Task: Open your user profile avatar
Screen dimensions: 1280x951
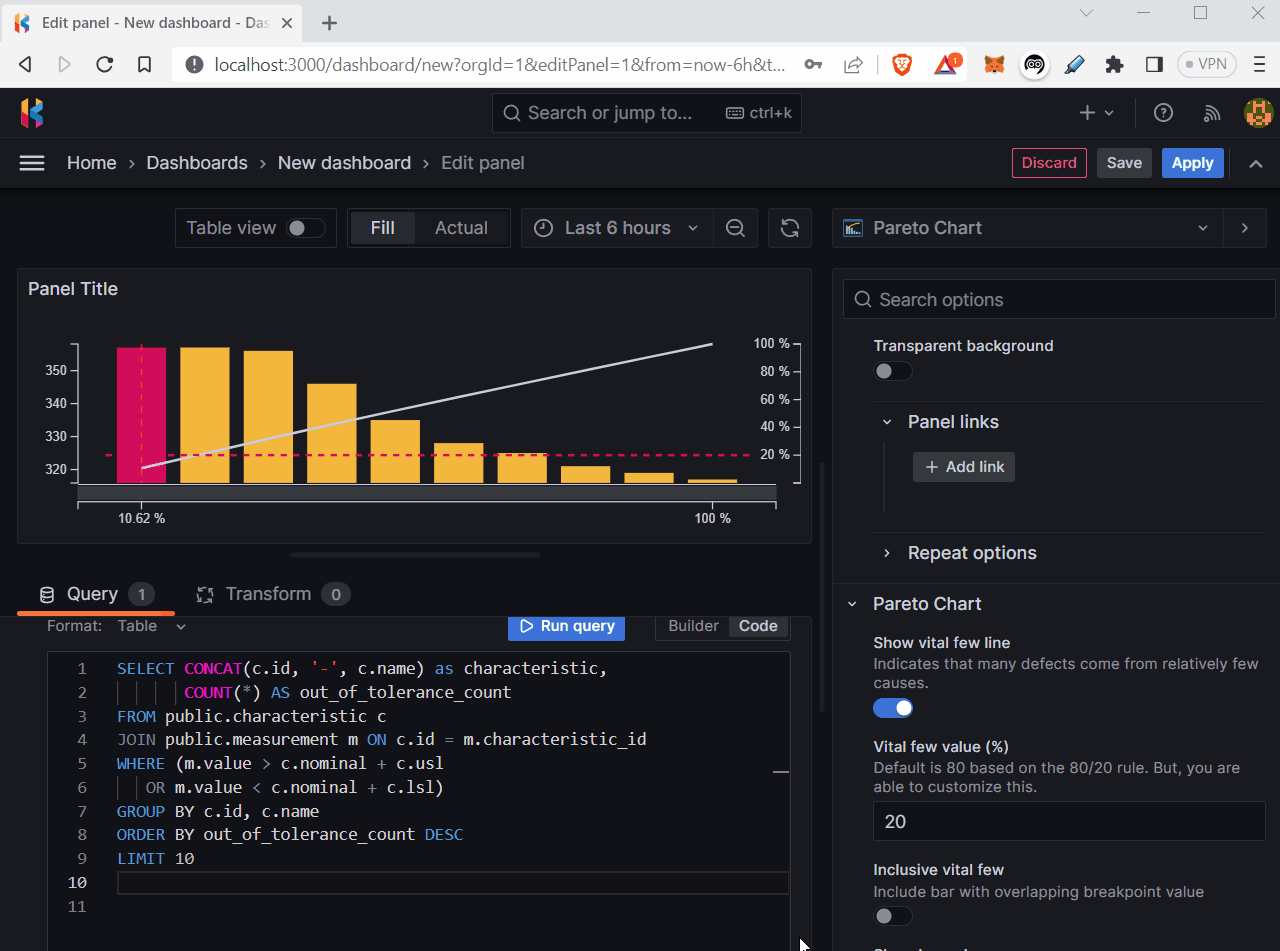Action: [x=1257, y=112]
